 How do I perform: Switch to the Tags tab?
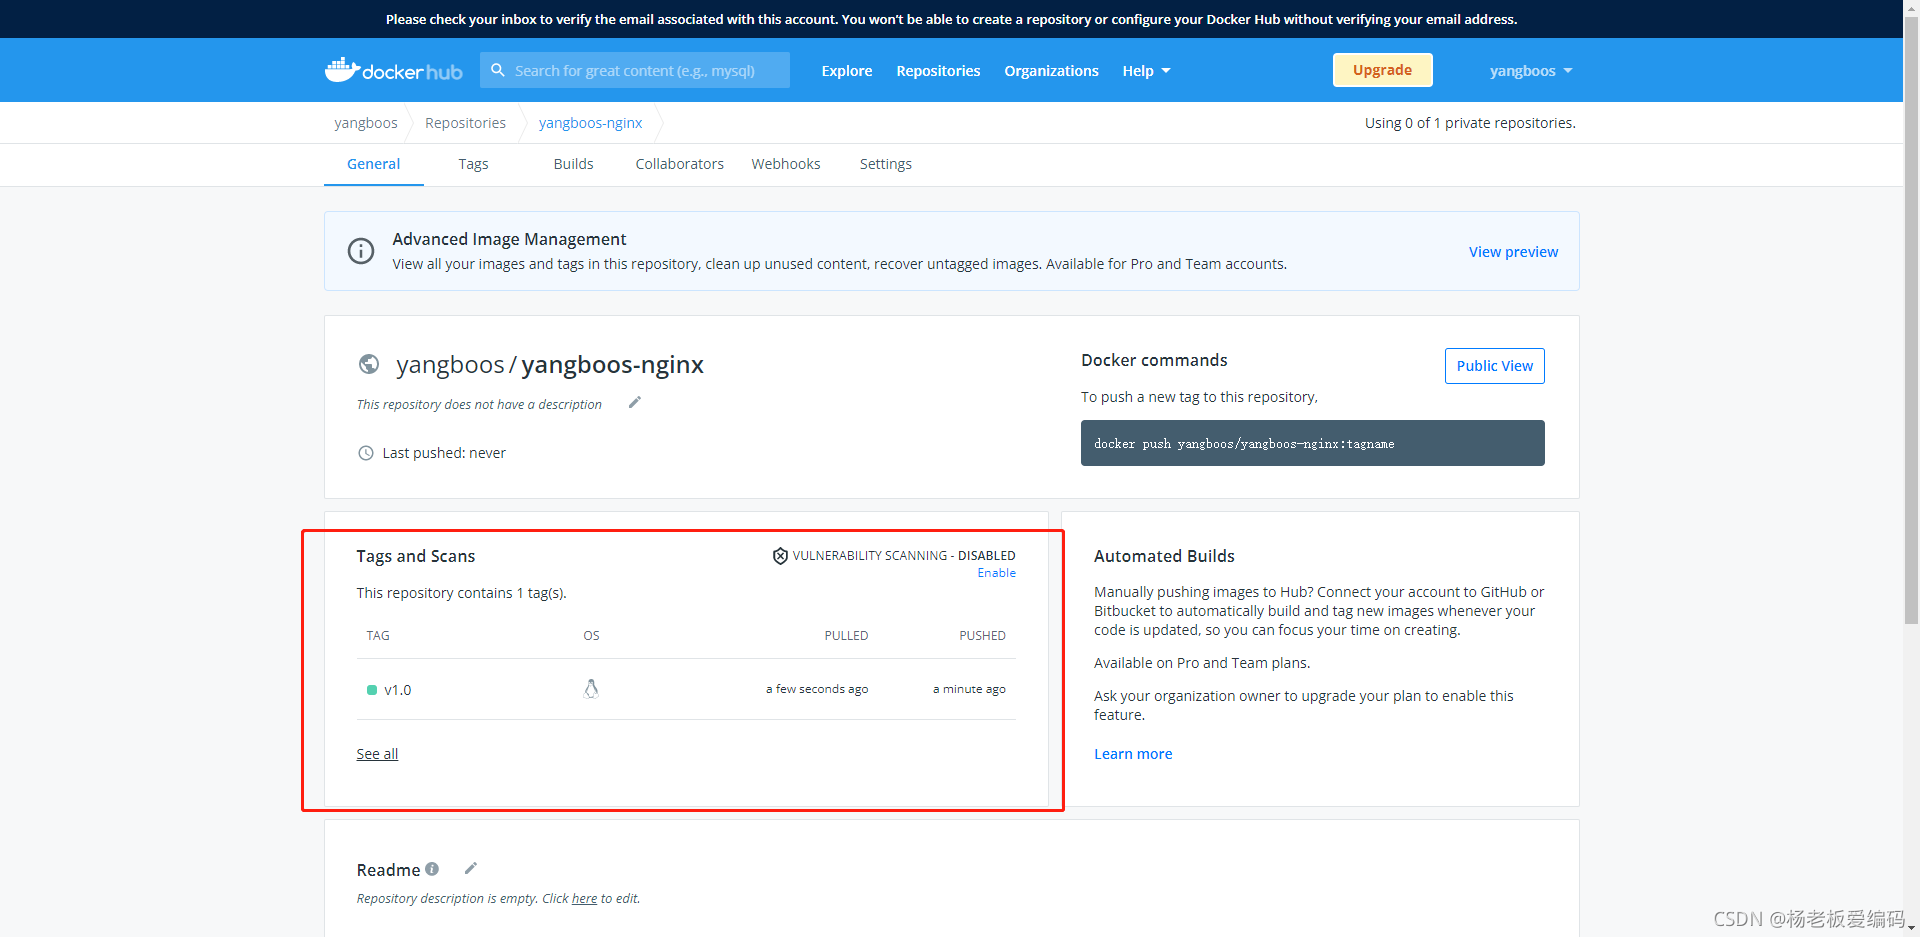pyautogui.click(x=474, y=164)
